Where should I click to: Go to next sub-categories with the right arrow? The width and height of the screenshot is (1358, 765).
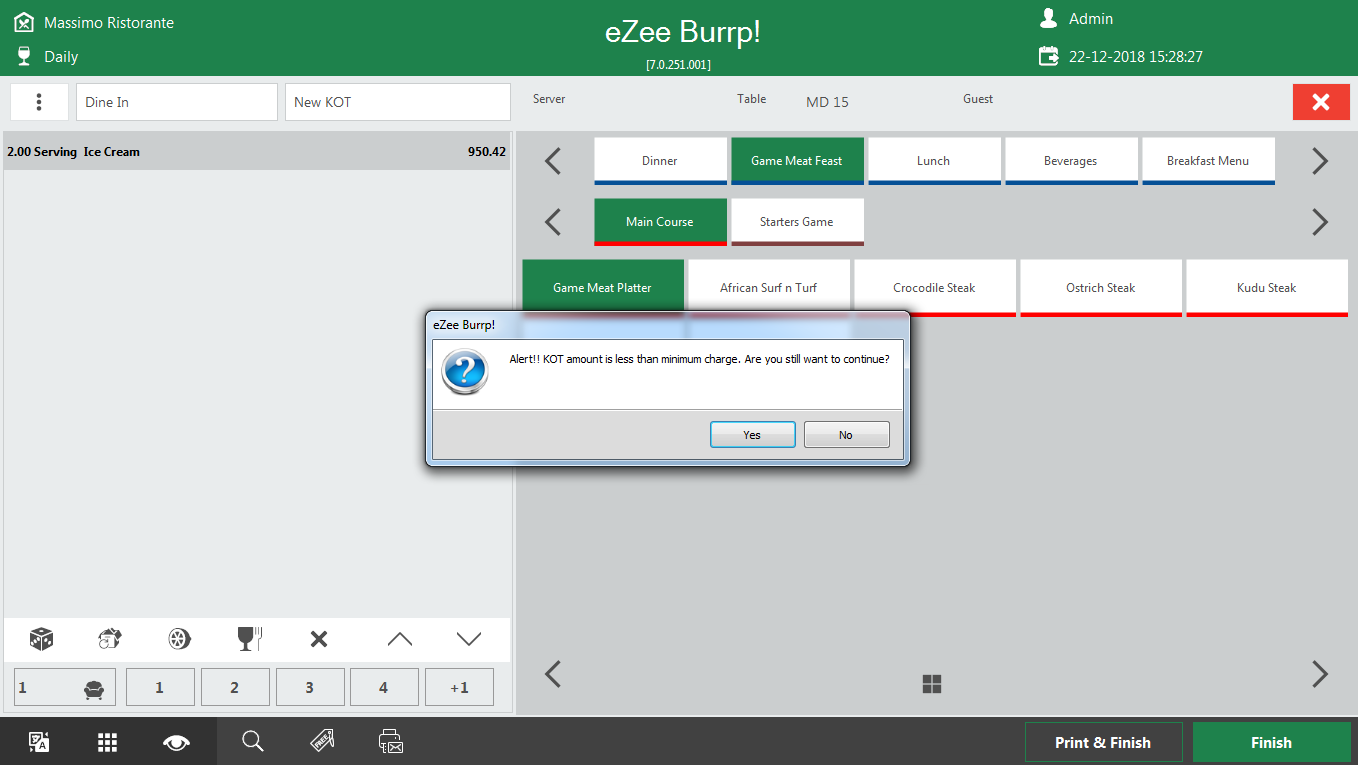coord(1320,222)
